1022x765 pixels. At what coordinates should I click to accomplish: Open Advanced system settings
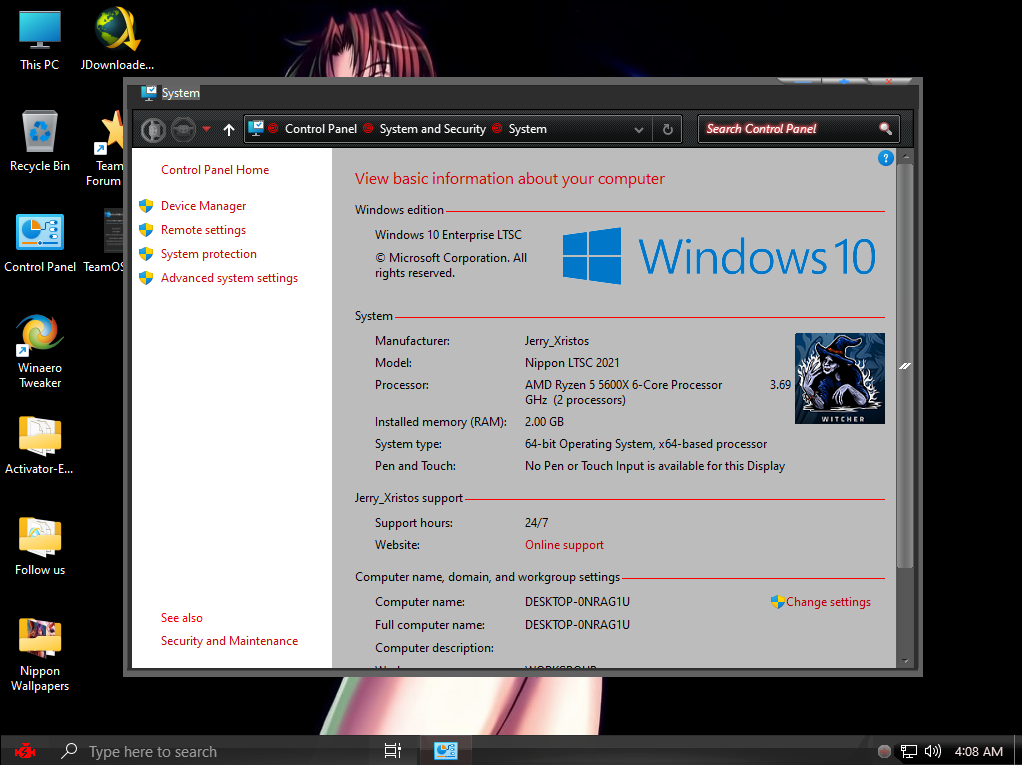coord(229,278)
